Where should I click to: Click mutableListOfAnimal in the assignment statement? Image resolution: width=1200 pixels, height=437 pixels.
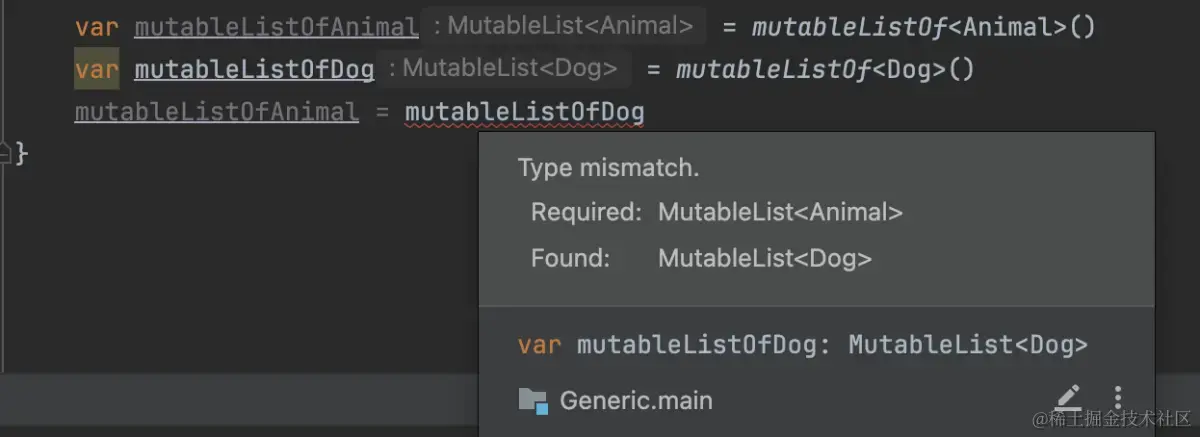point(216,112)
